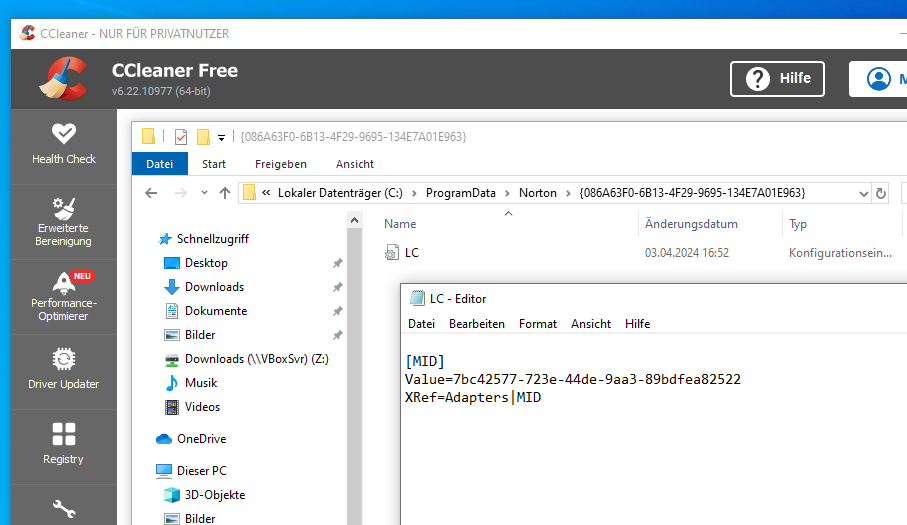Open recent locations dropdown in Explorer
907x525 pixels.
pos(204,193)
